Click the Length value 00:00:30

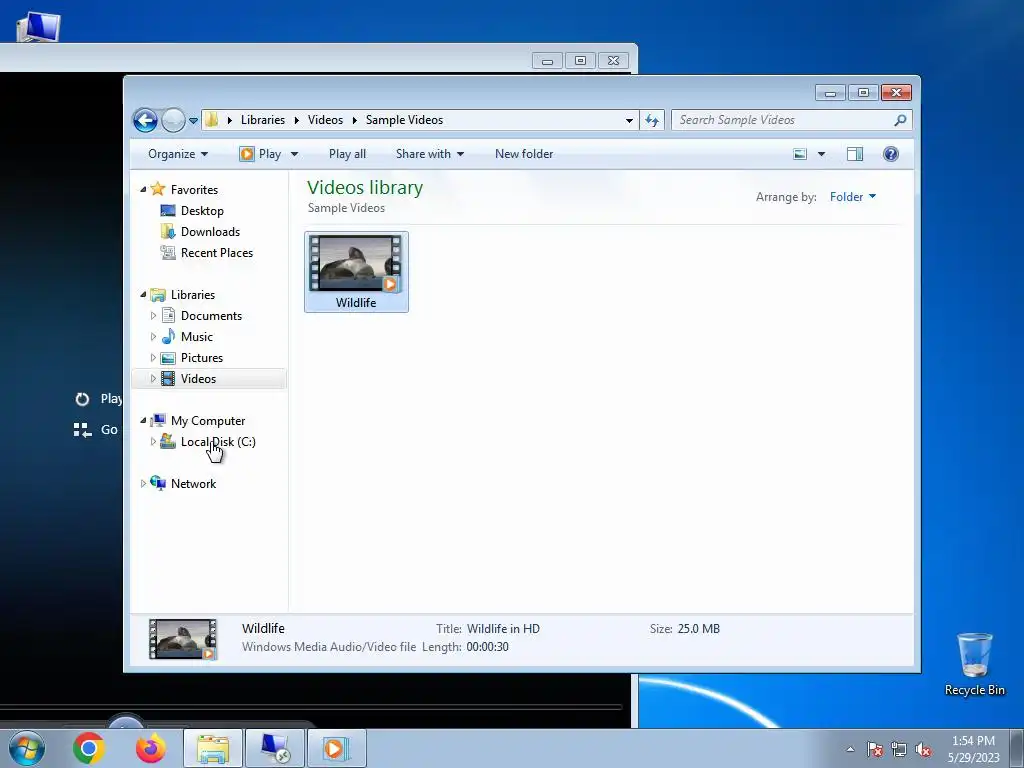point(487,647)
